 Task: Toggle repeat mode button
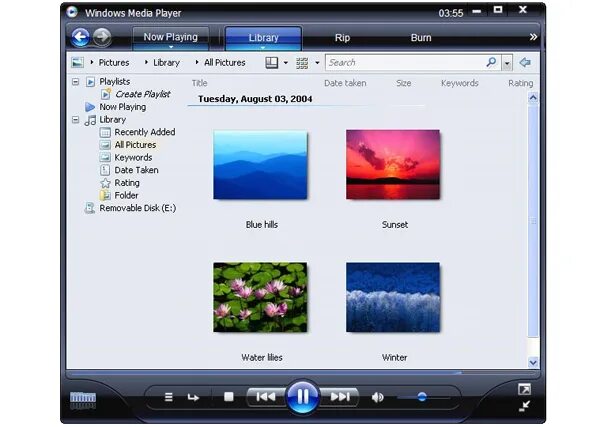[193, 398]
